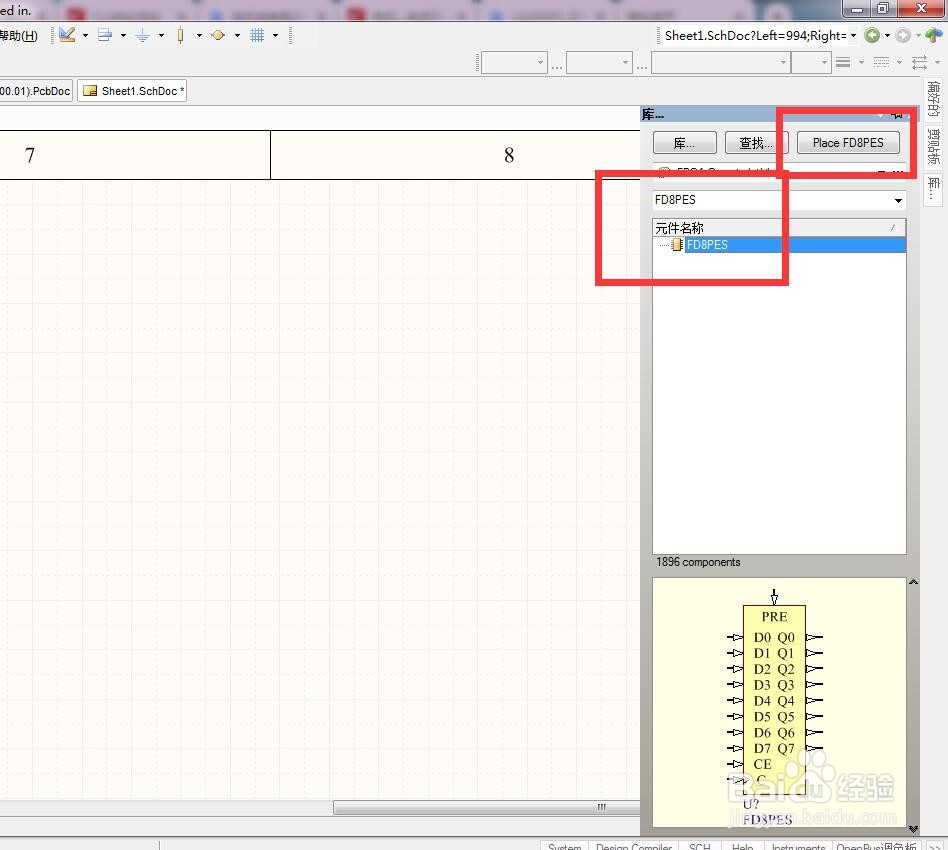
Task: Select the drawing utilities tool icon
Action: (67, 35)
